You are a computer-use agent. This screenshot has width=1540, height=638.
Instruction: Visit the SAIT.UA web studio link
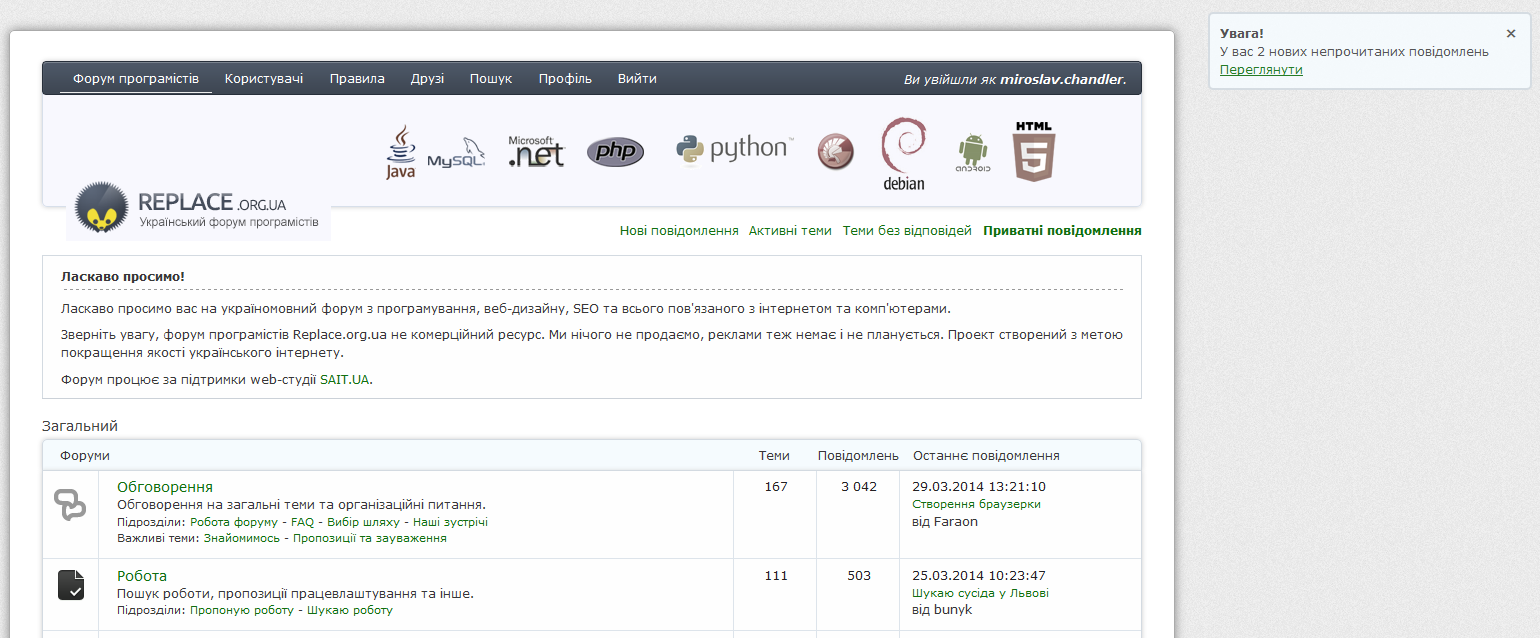pyautogui.click(x=344, y=380)
